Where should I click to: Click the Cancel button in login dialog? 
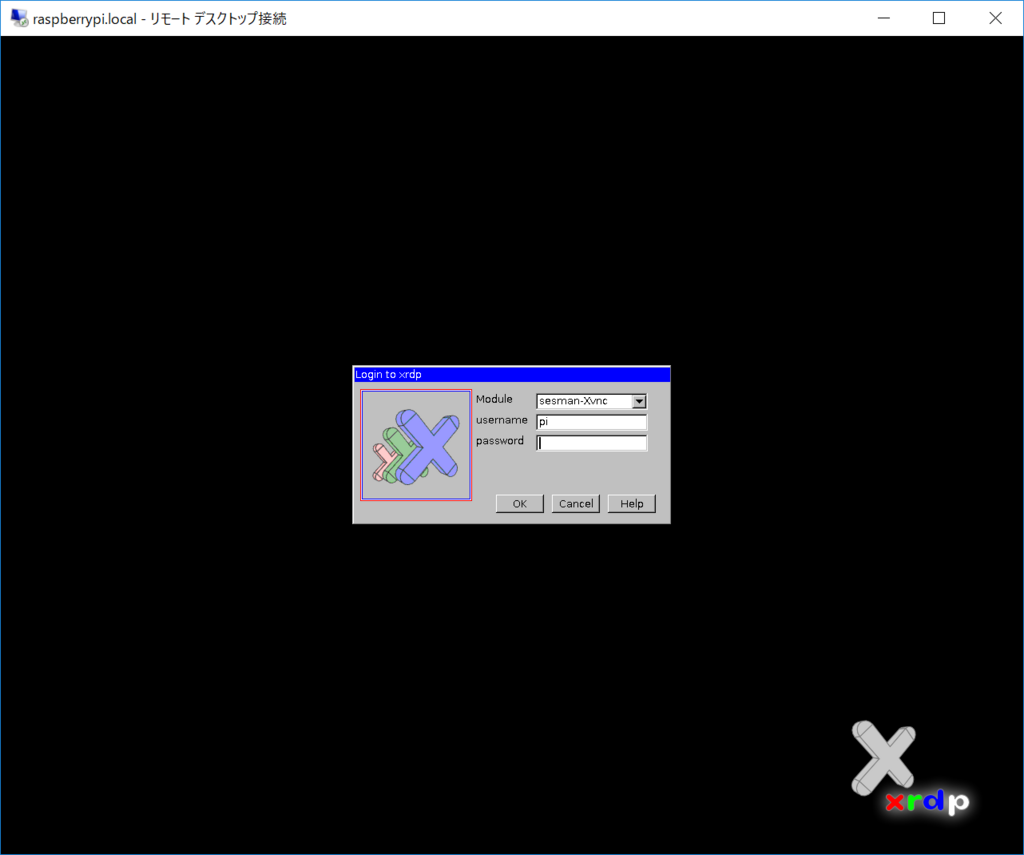(575, 504)
